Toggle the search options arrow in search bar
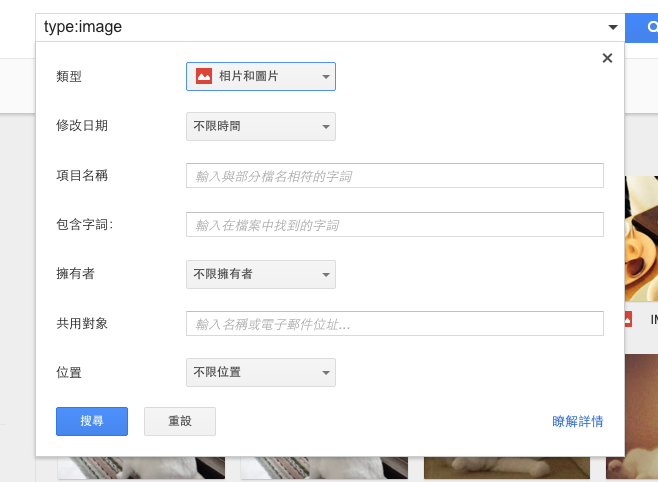658x482 pixels. point(612,27)
